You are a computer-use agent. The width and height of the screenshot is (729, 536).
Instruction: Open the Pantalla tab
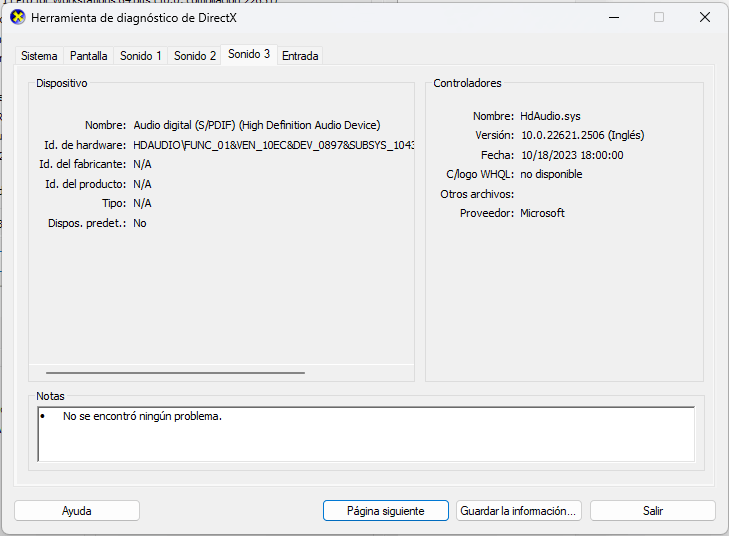pos(88,56)
